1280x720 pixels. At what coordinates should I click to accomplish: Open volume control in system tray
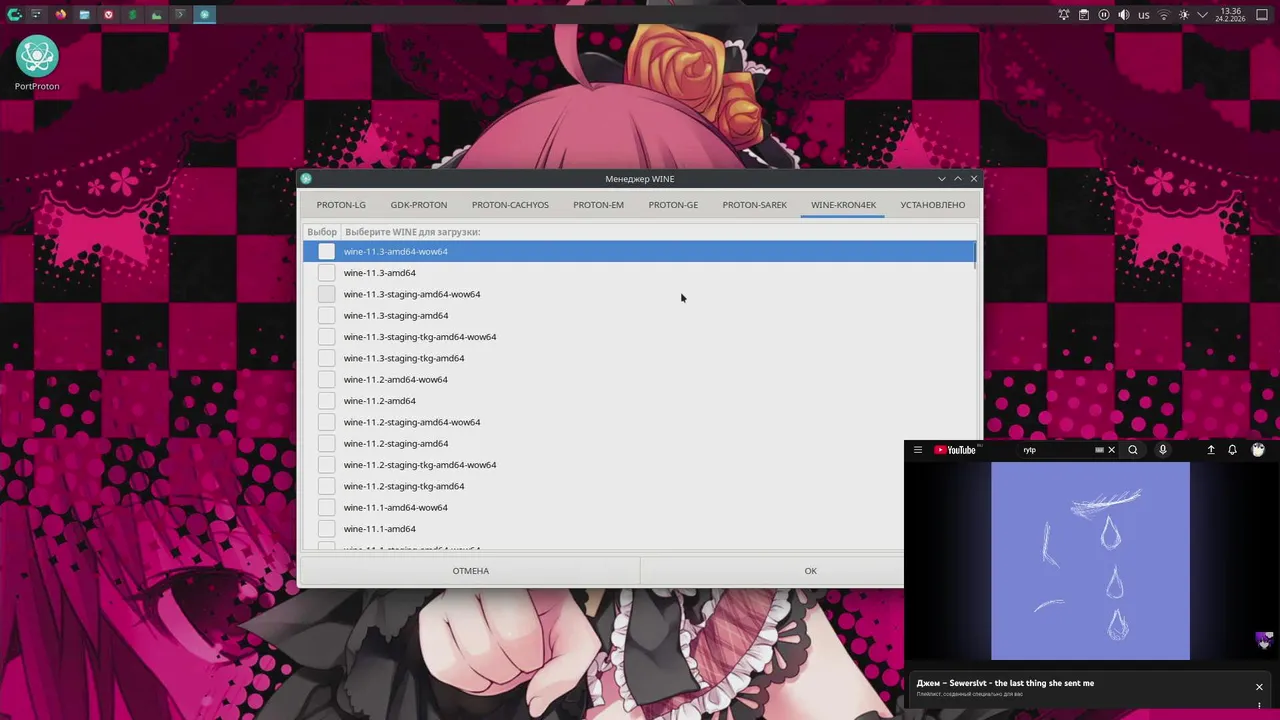[x=1124, y=15]
